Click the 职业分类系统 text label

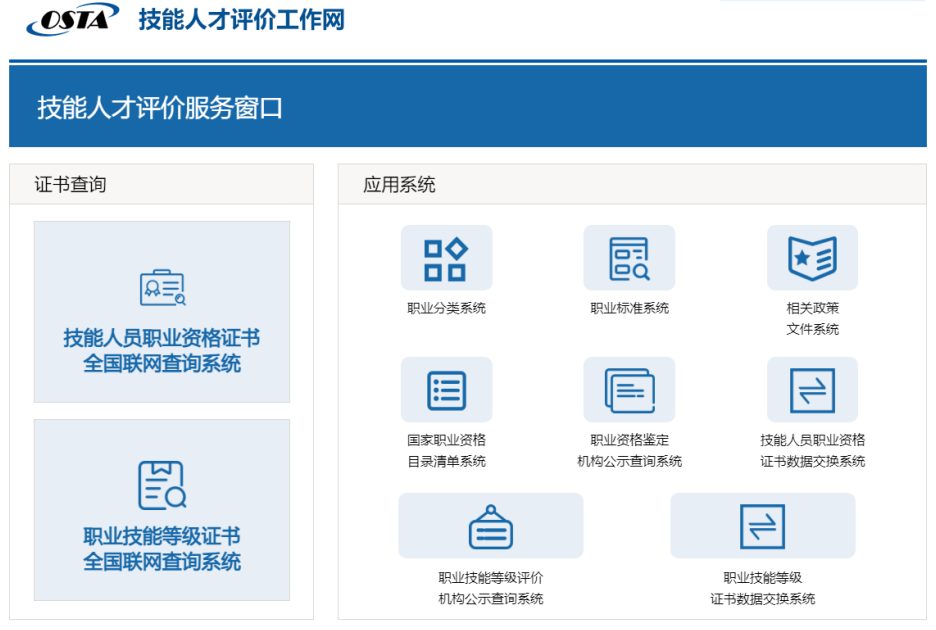(446, 307)
